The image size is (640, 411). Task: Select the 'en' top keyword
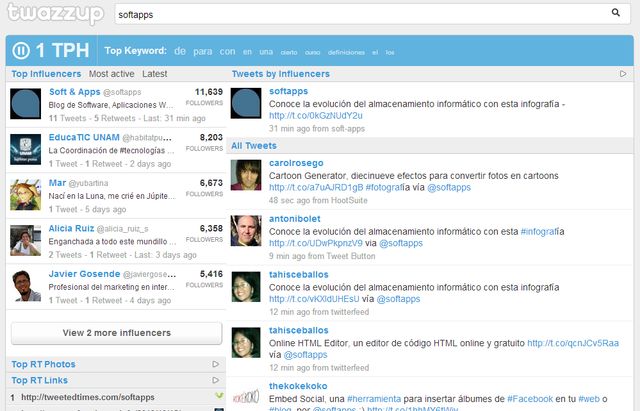pyautogui.click(x=247, y=52)
